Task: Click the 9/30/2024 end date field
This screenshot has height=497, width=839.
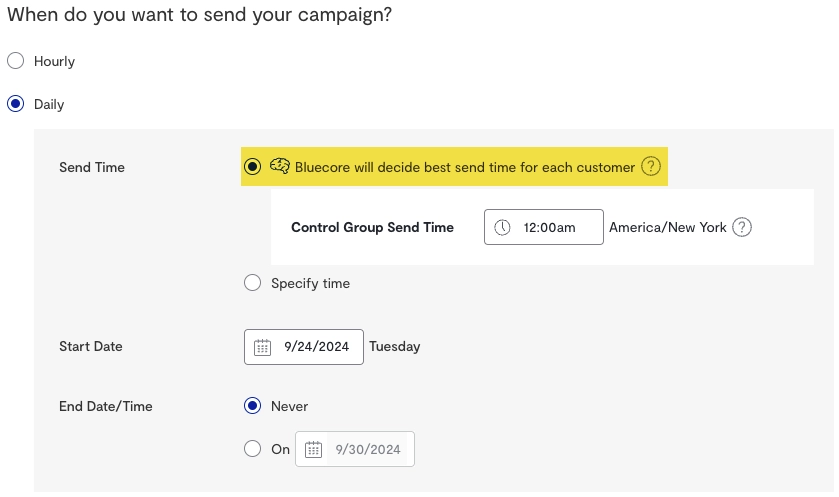Action: pos(367,449)
